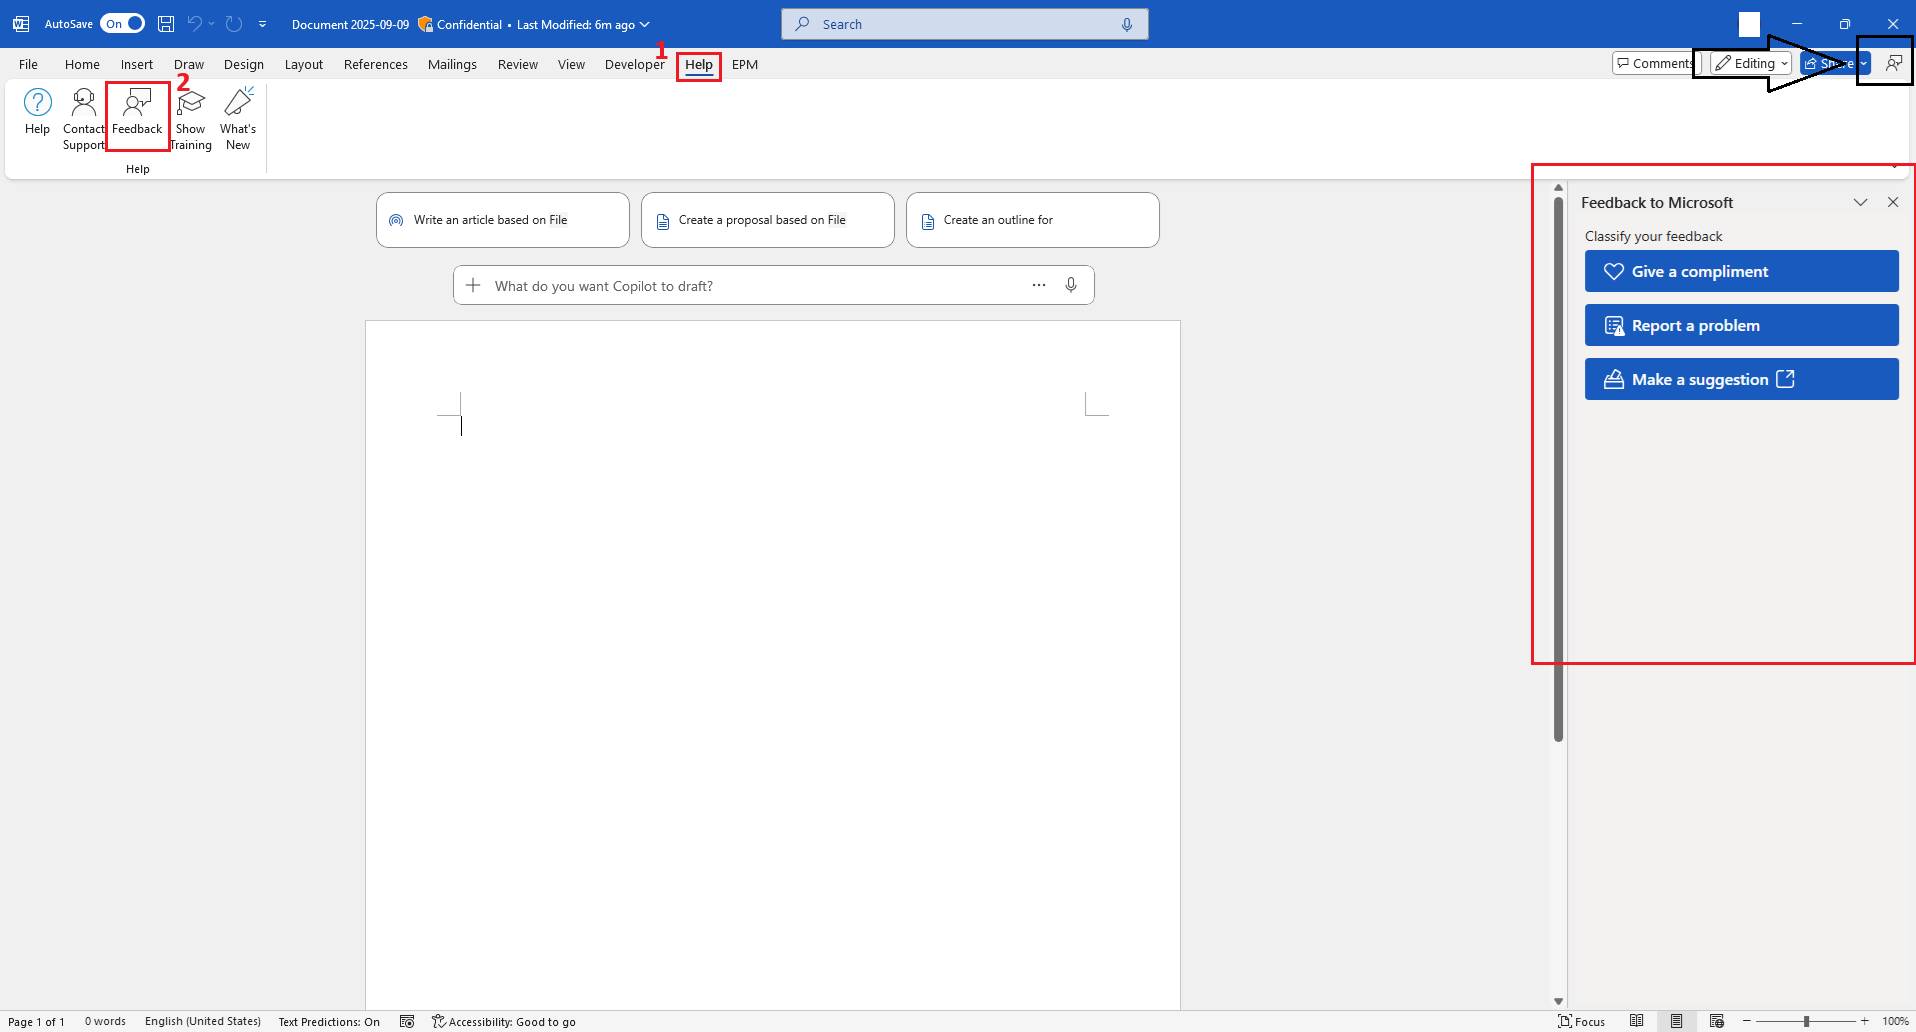Viewport: 1916px width, 1032px height.
Task: Click the Report a problem button
Action: (x=1741, y=325)
